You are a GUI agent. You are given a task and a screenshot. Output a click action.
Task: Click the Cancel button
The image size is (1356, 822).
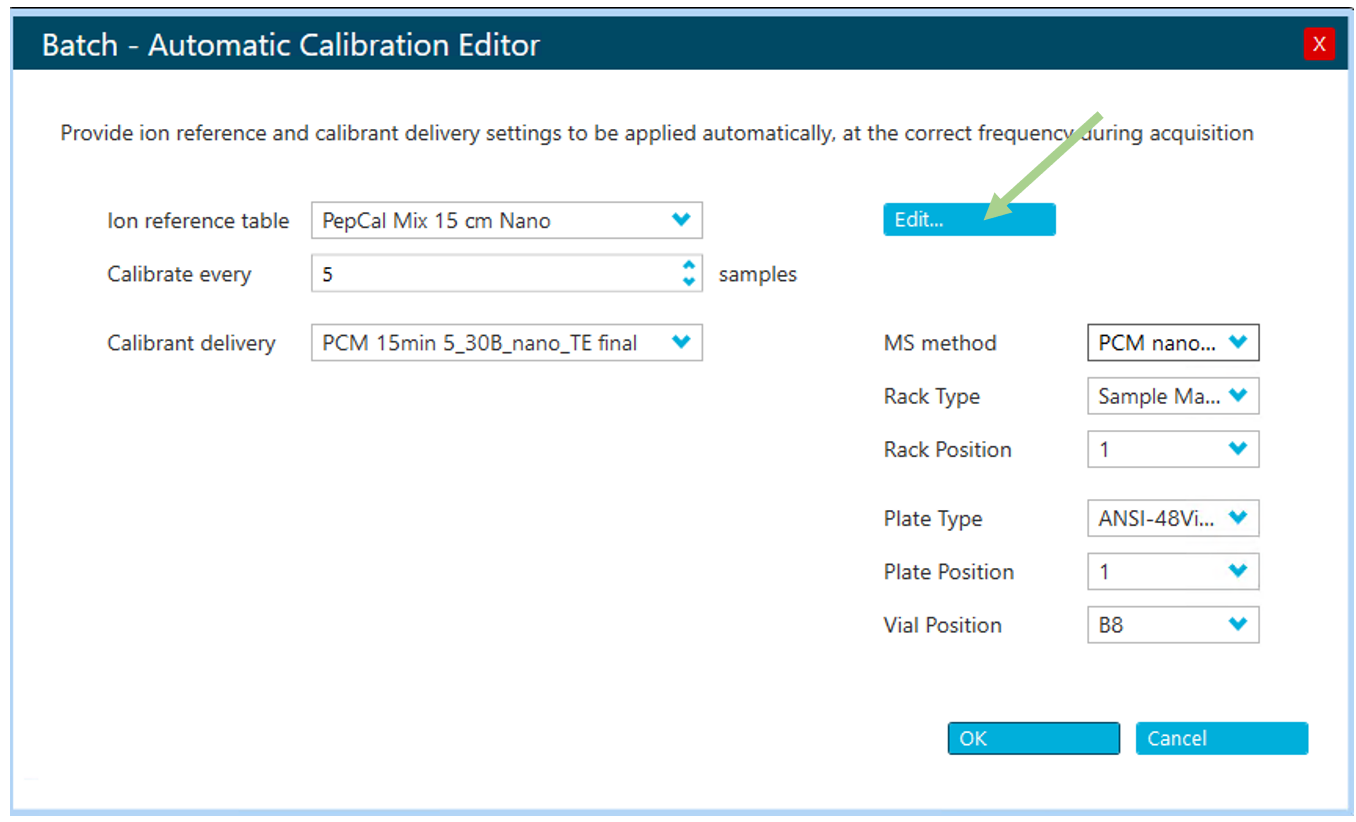click(x=1221, y=739)
